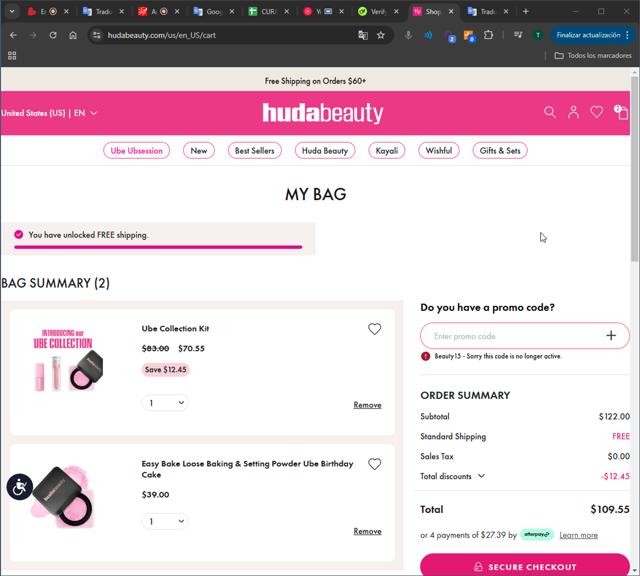Click the free shipping progress bar
Screen dimensions: 640x576
tap(158, 247)
